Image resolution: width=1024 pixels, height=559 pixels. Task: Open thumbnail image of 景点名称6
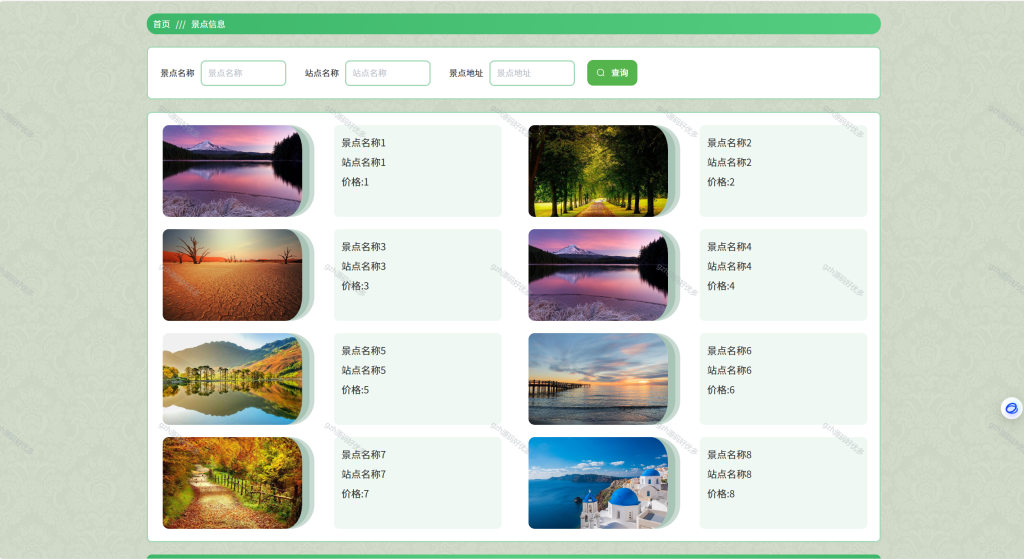[598, 379]
